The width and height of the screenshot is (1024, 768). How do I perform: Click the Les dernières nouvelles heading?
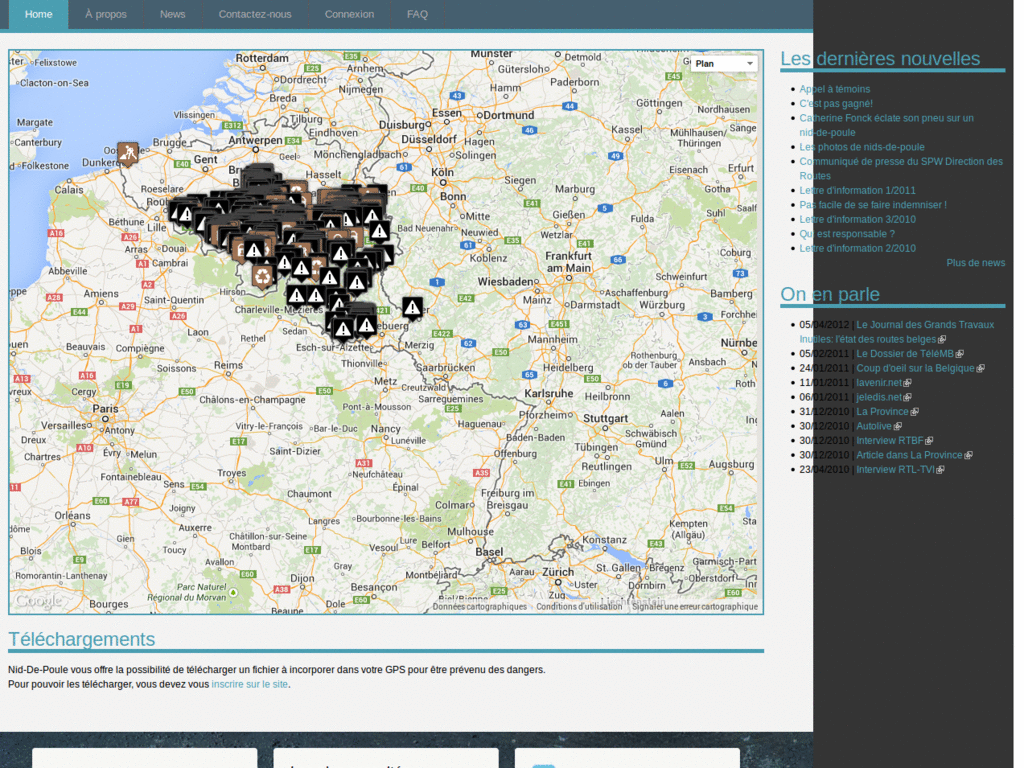point(880,59)
